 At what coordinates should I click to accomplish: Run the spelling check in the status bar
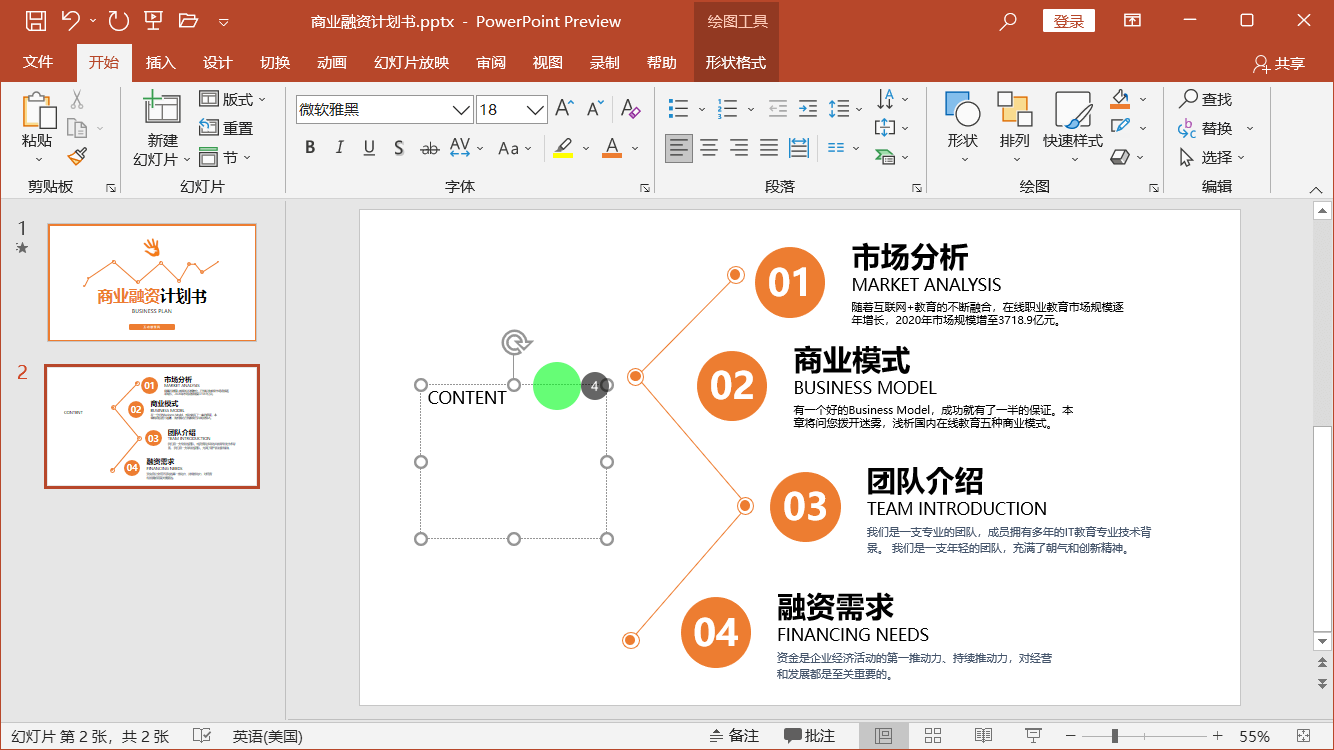(201, 736)
